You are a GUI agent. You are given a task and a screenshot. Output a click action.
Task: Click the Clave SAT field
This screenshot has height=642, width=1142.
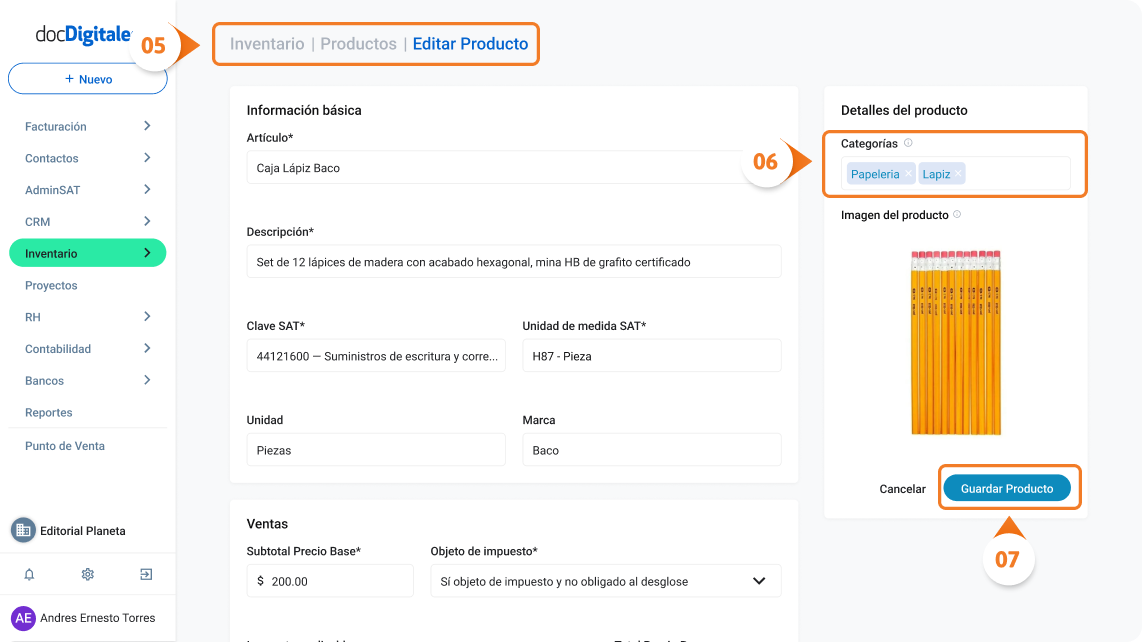[376, 356]
